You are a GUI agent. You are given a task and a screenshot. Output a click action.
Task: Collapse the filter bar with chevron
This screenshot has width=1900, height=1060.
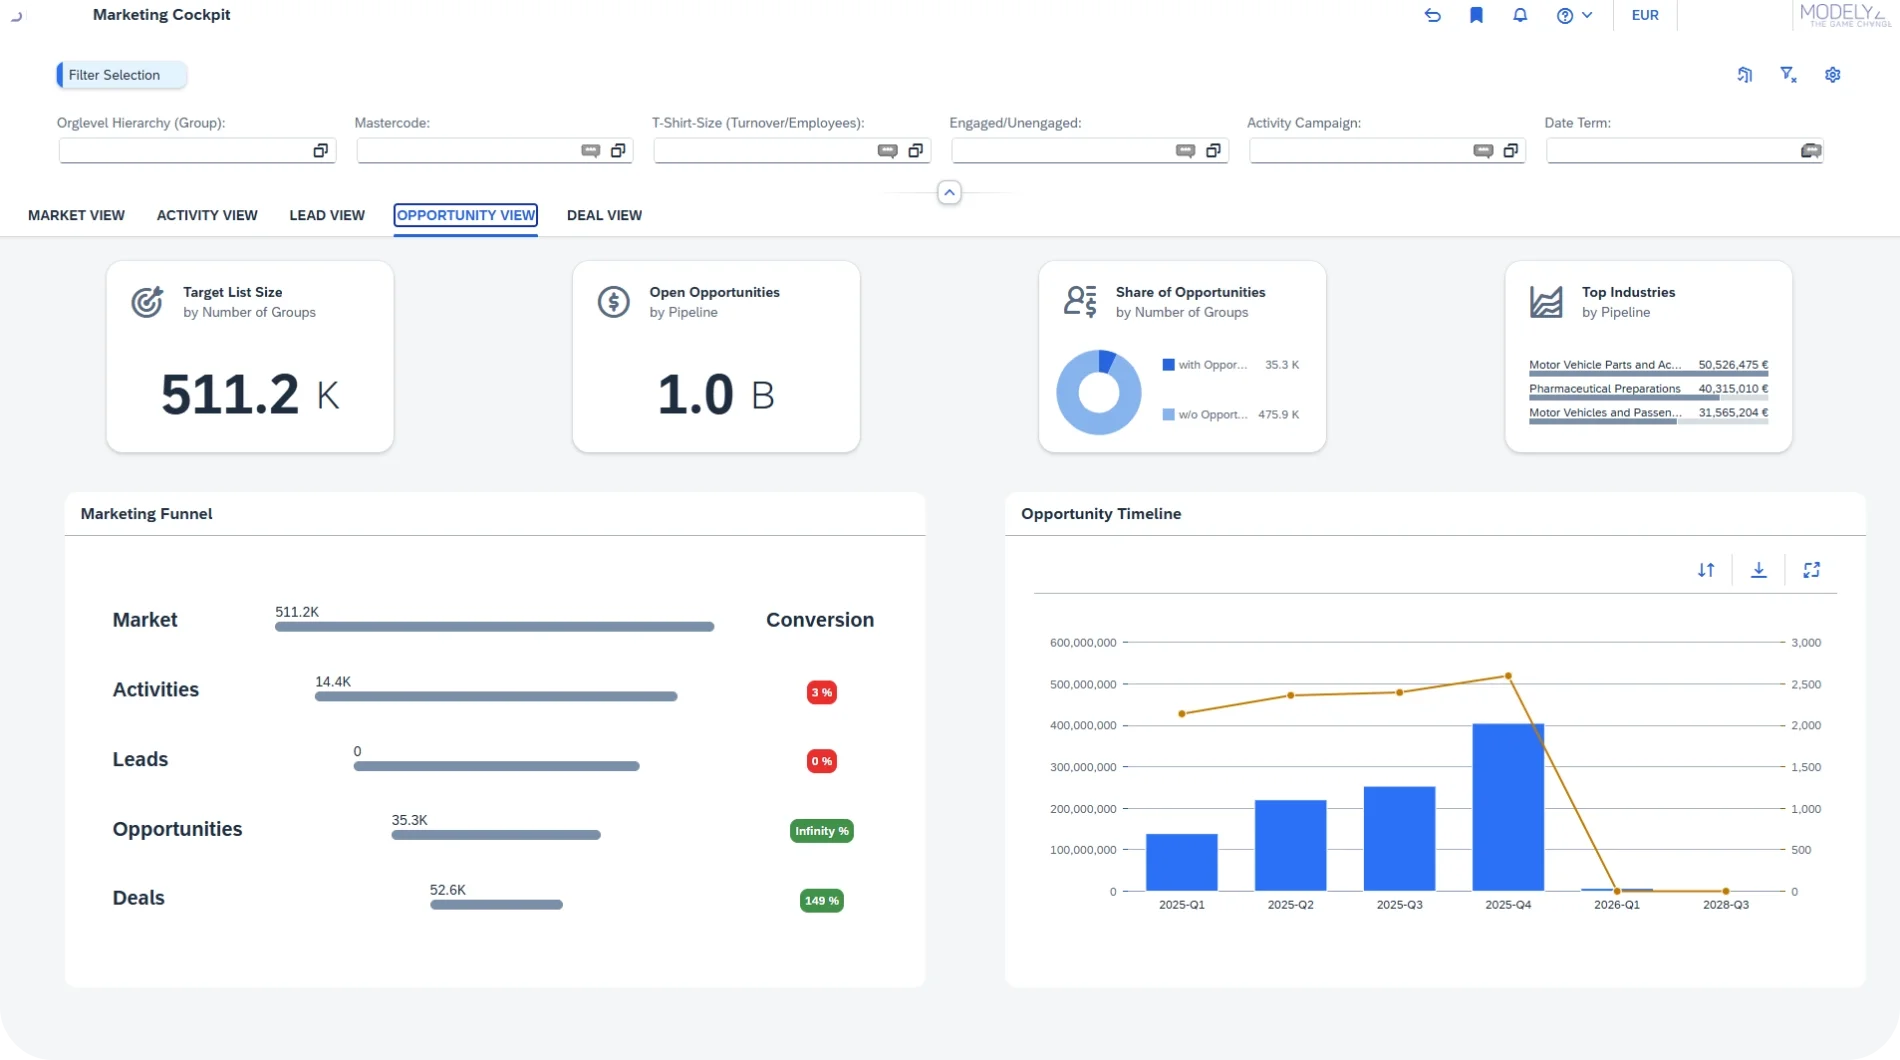click(949, 192)
